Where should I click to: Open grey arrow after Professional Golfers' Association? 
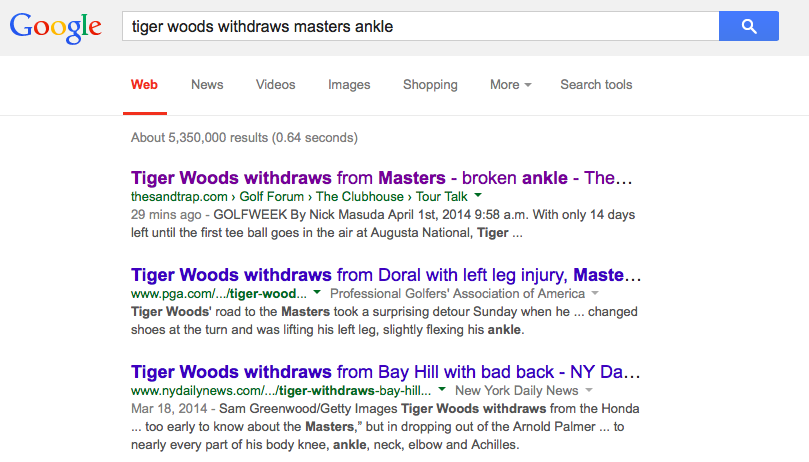(x=594, y=293)
